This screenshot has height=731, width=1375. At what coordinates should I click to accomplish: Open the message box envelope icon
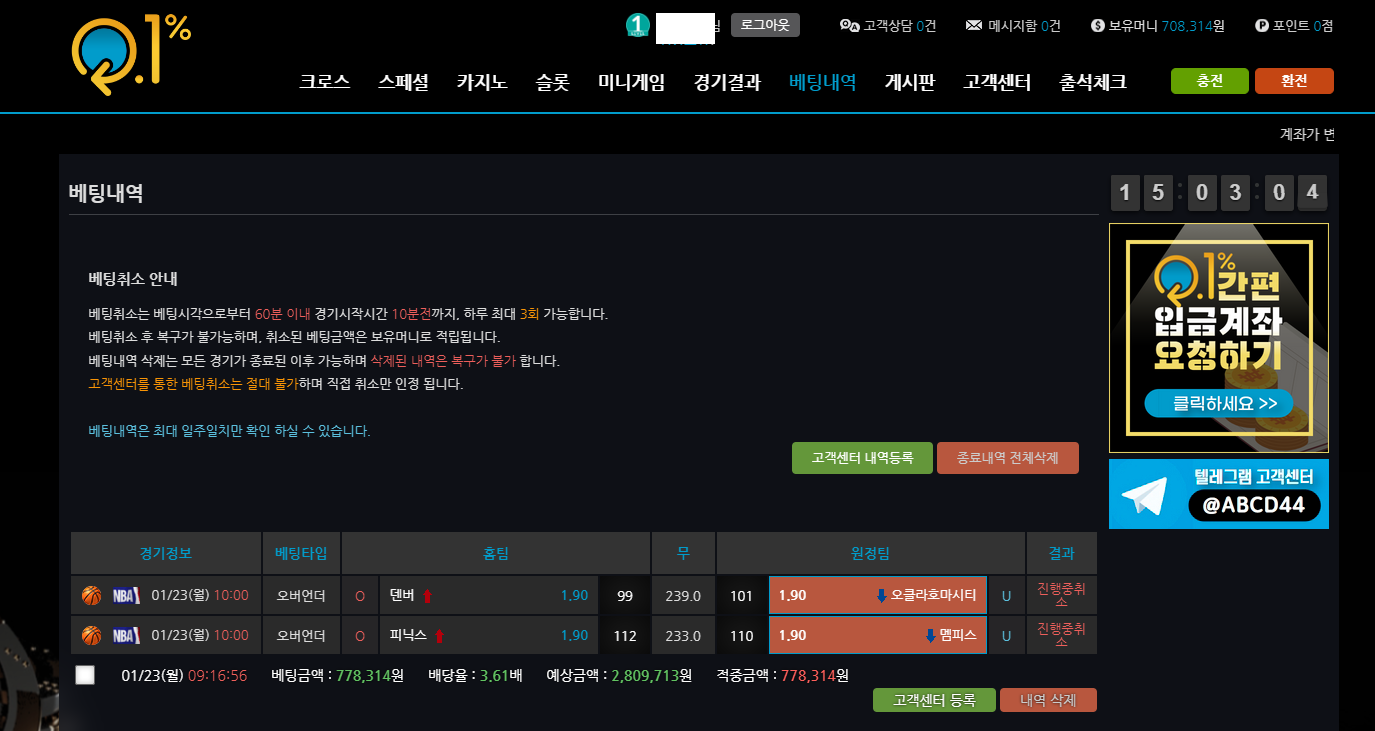pos(974,26)
